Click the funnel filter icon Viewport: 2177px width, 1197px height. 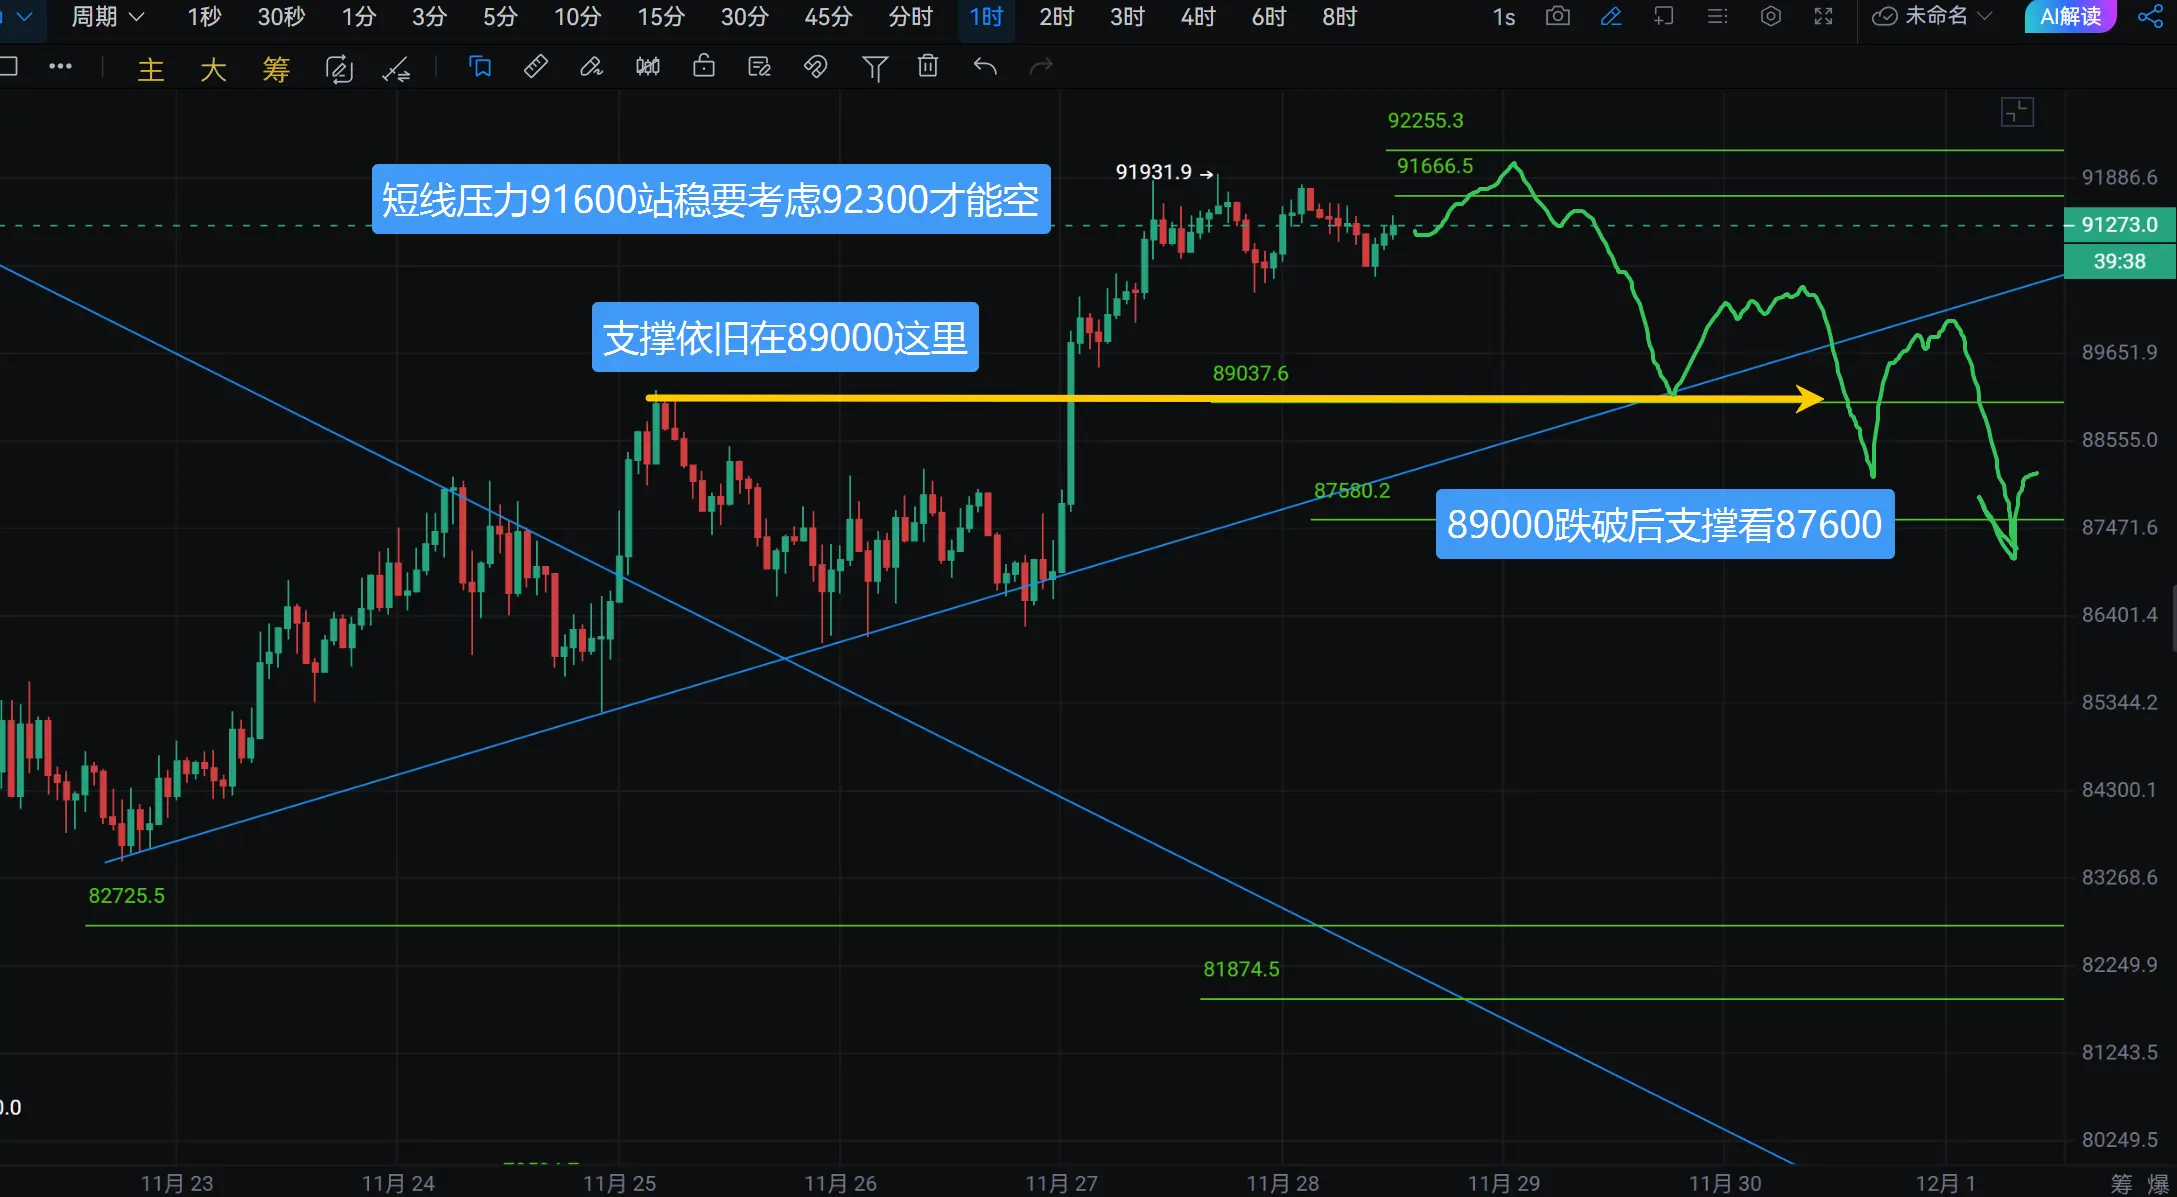(x=874, y=67)
